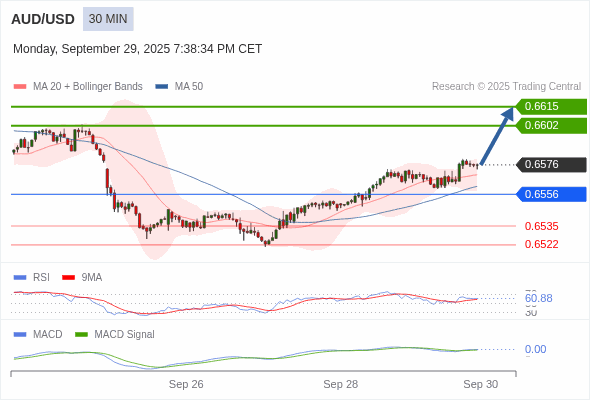The width and height of the screenshot is (590, 400).
Task: Click the MACD Signal legend swatch
Action: (81, 335)
